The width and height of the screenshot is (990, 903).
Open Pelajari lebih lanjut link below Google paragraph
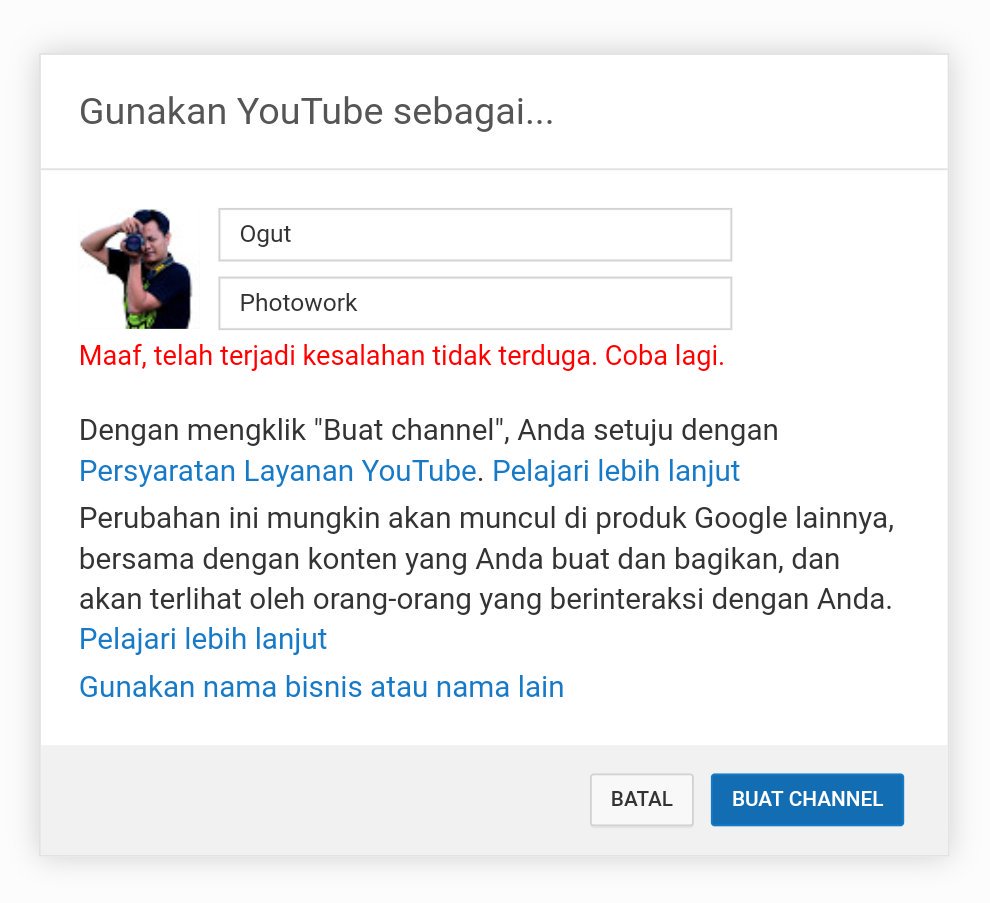point(203,639)
